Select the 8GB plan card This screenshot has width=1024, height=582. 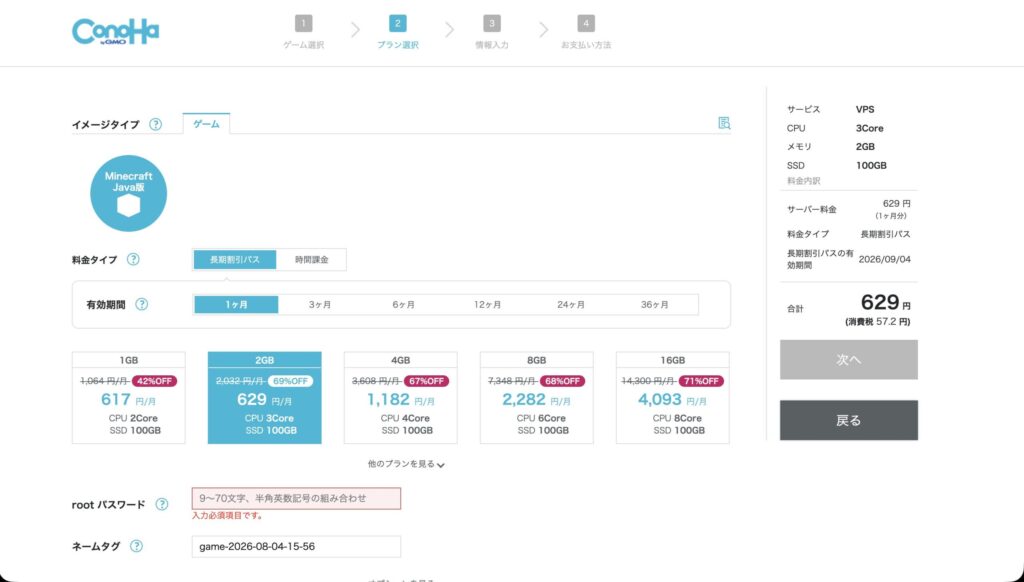[x=537, y=398]
